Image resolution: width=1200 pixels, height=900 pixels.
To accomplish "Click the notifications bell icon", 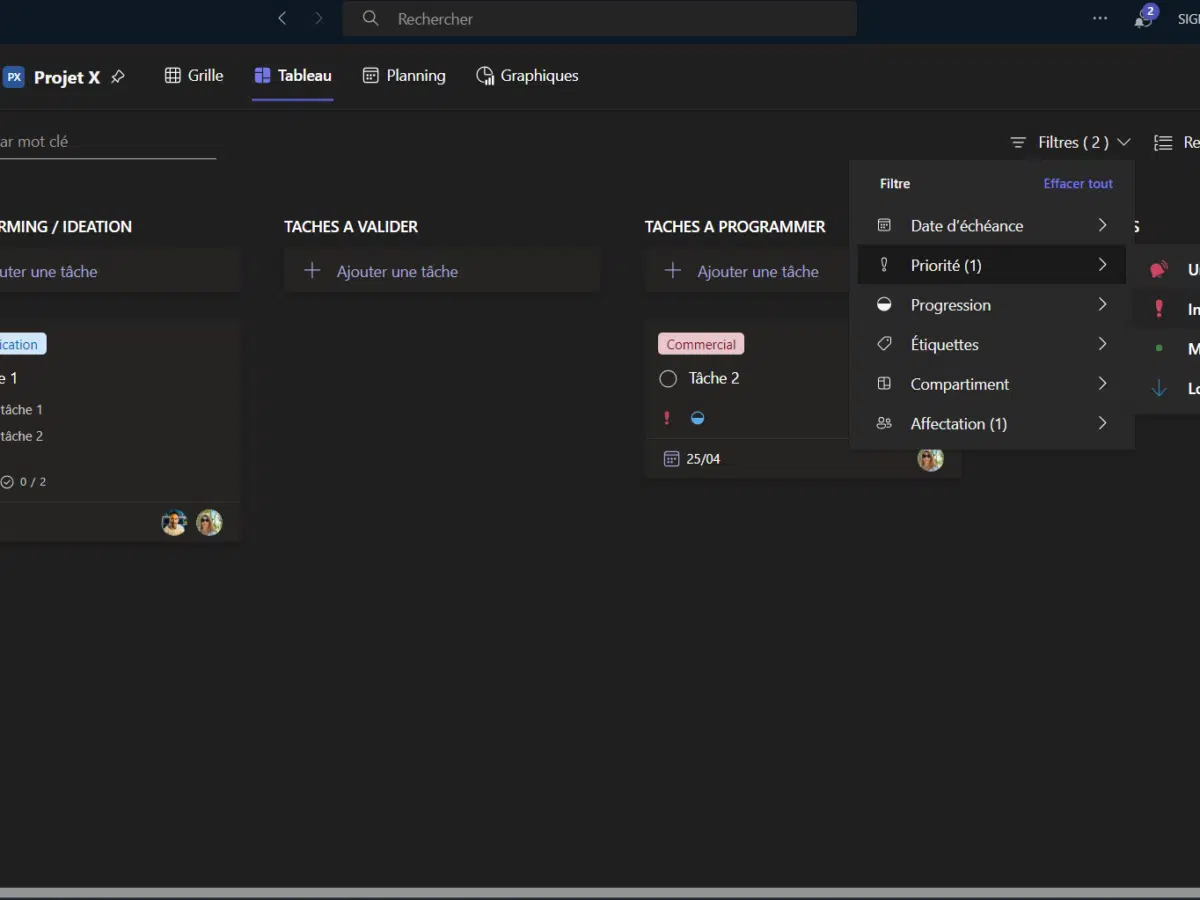I will click(x=1143, y=20).
